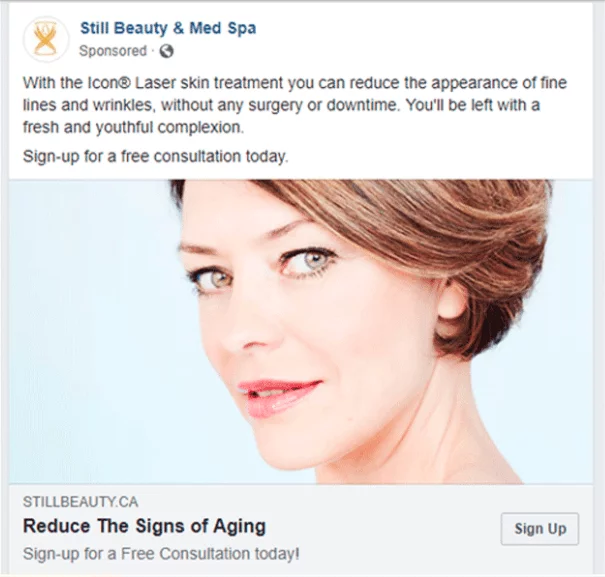
Task: Open the Still Beauty & Med Spa logo avatar
Action: pos(46,39)
